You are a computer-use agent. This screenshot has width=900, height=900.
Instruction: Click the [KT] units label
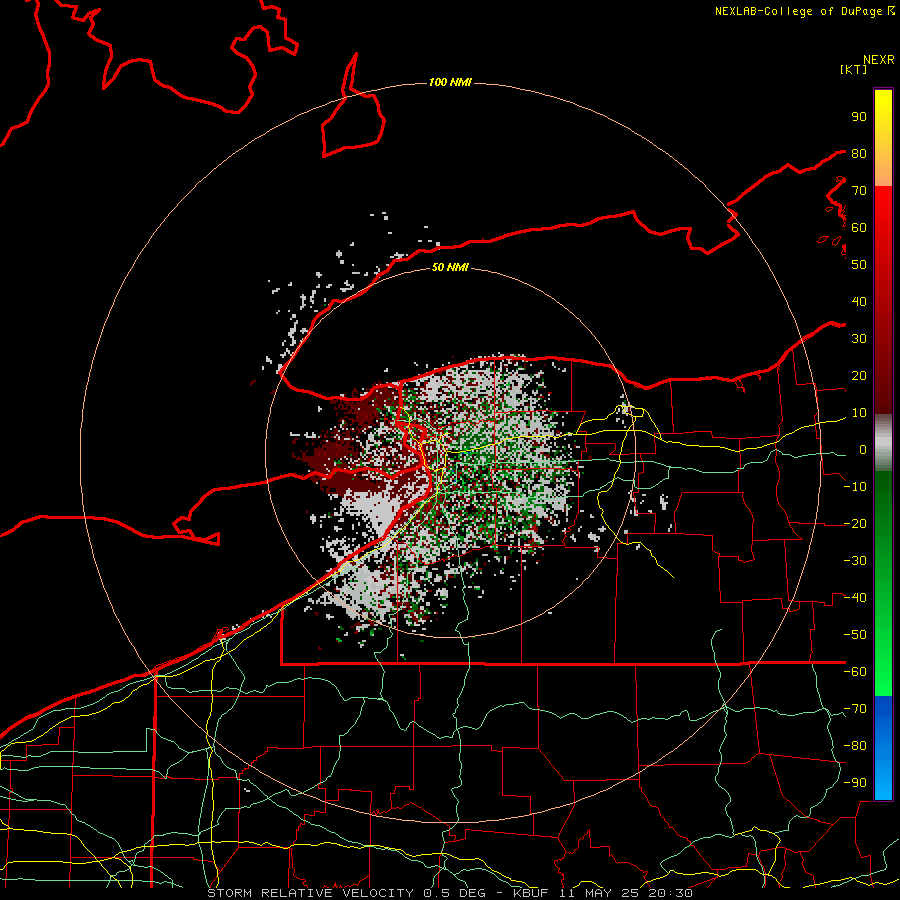coord(853,69)
